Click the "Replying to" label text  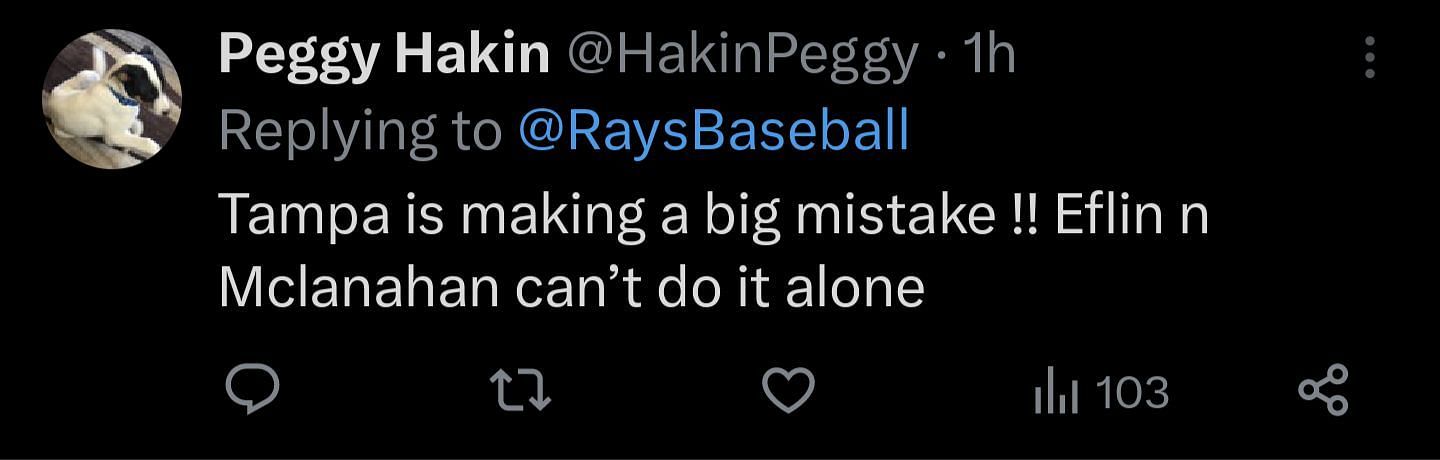pyautogui.click(x=359, y=131)
